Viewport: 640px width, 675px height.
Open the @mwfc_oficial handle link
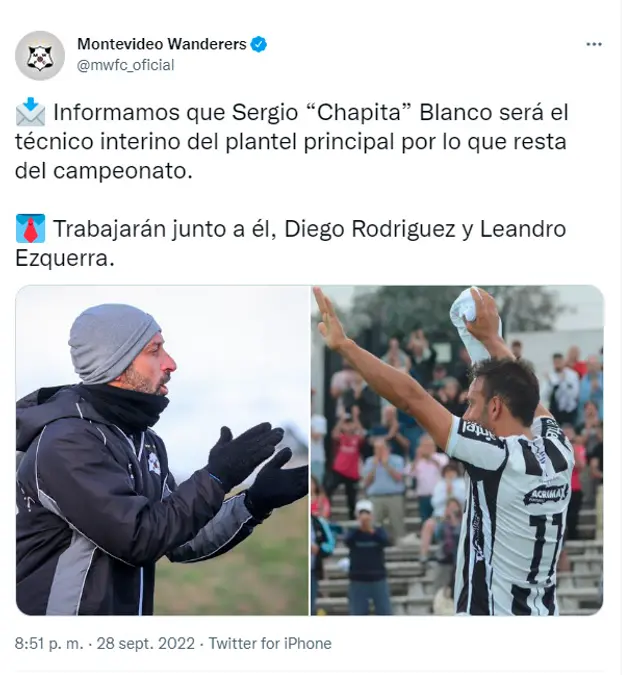pyautogui.click(x=125, y=65)
